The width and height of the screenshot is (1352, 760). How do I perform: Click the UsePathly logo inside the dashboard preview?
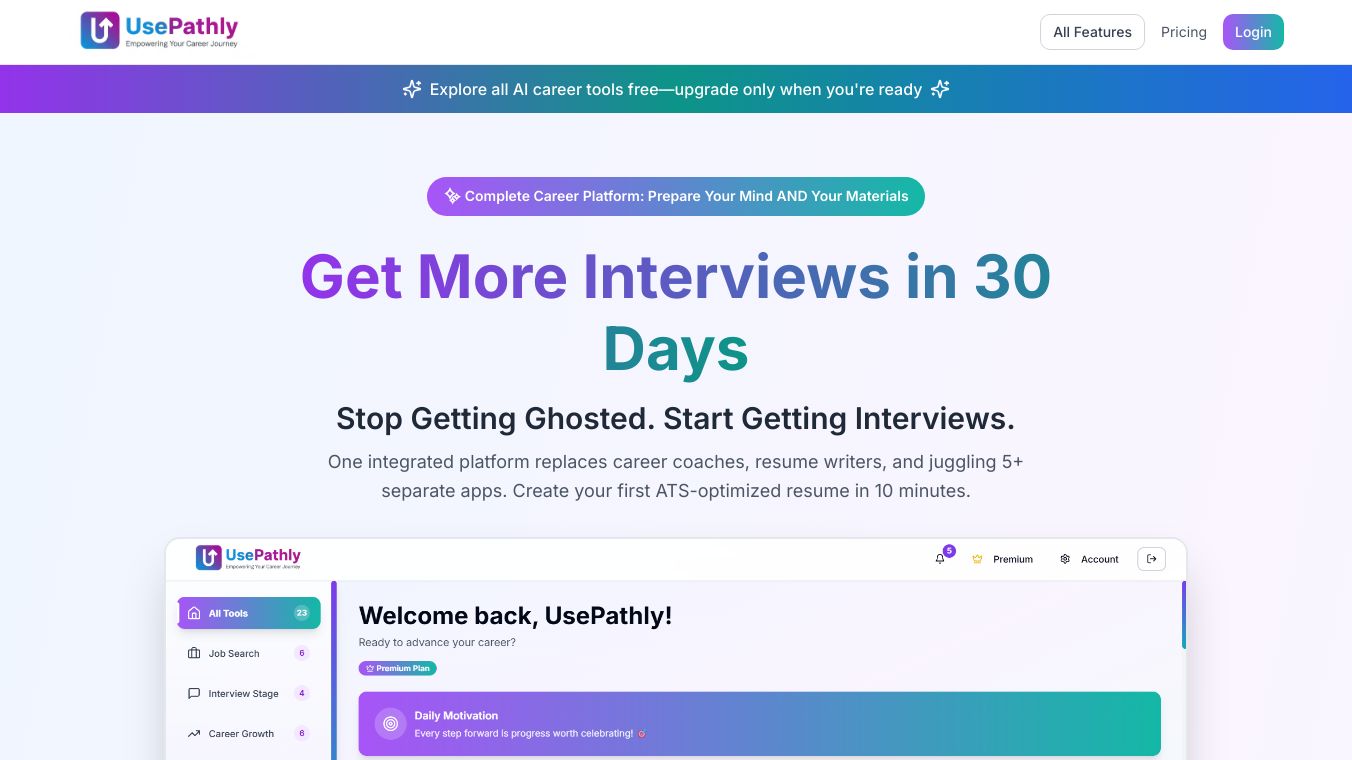(x=248, y=558)
